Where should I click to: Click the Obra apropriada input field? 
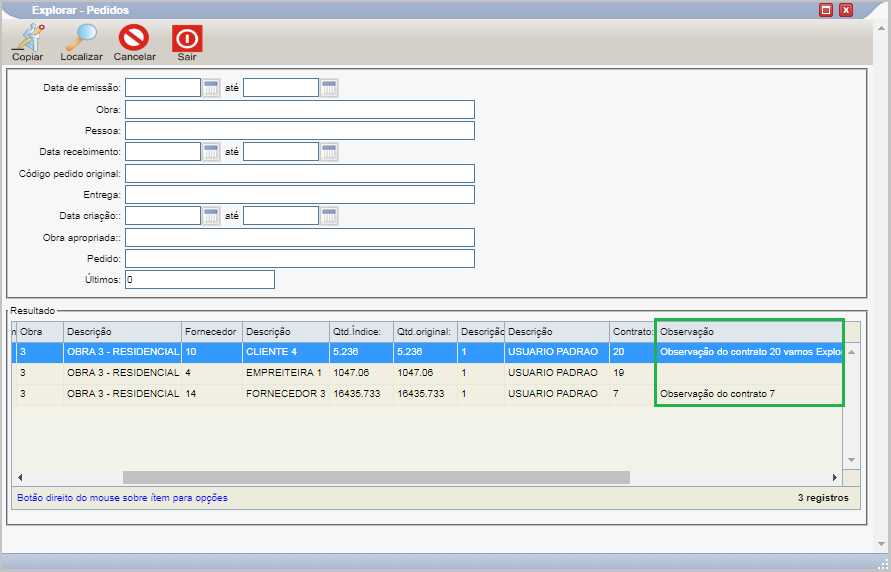[299, 237]
